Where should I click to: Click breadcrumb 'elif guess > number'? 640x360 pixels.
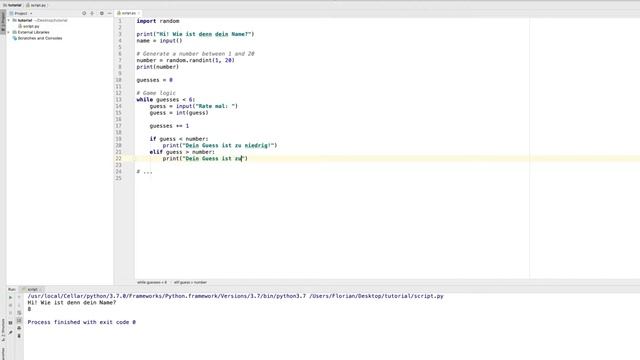point(190,282)
